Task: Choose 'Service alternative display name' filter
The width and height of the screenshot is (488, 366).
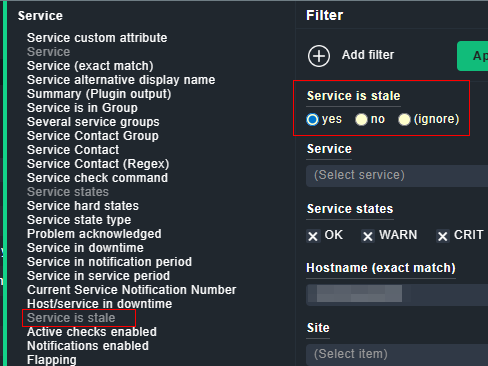Action: (121, 80)
